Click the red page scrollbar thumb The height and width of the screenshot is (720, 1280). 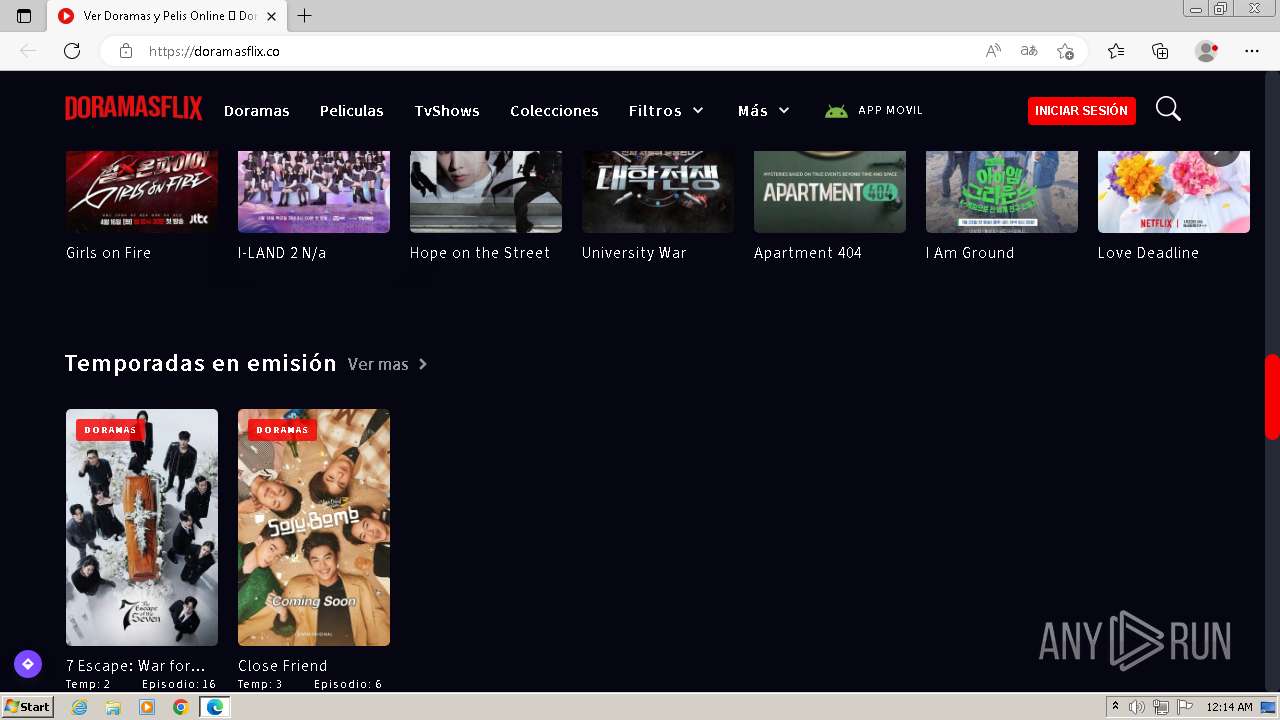(x=1272, y=397)
